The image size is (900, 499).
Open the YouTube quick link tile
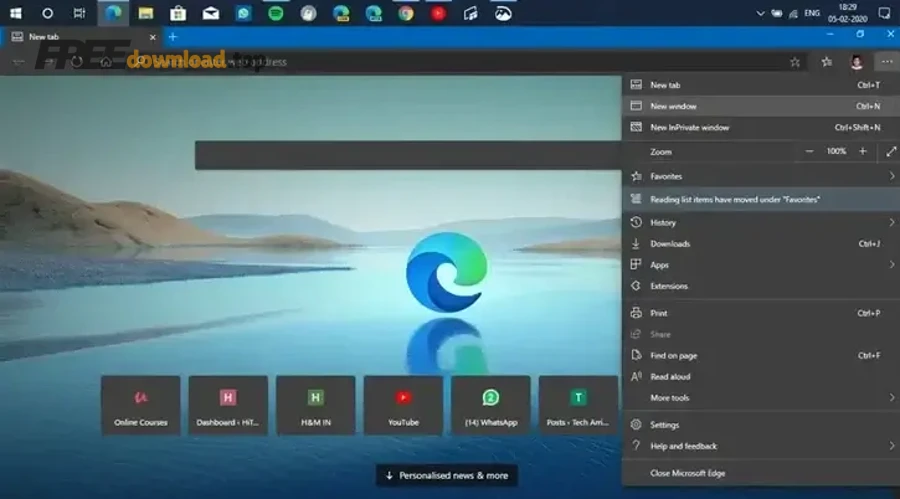tap(404, 405)
